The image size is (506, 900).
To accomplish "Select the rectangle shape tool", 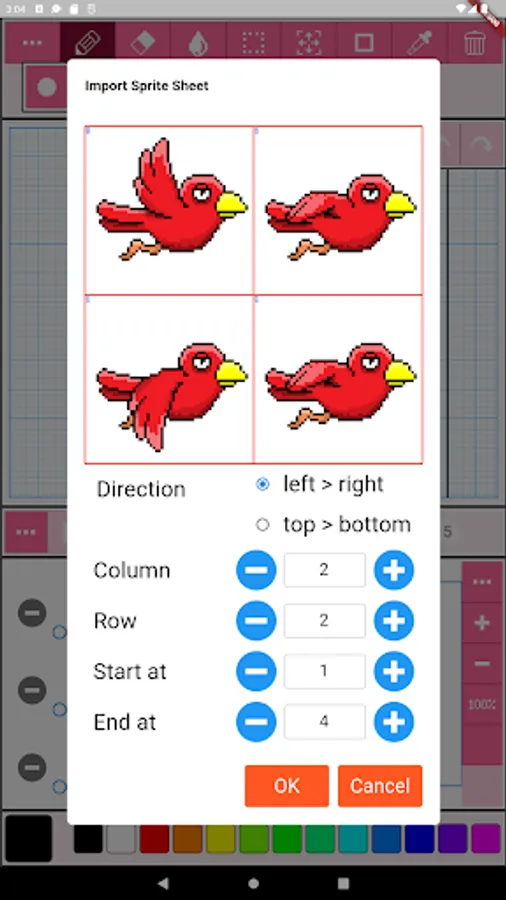I will pyautogui.click(x=364, y=42).
